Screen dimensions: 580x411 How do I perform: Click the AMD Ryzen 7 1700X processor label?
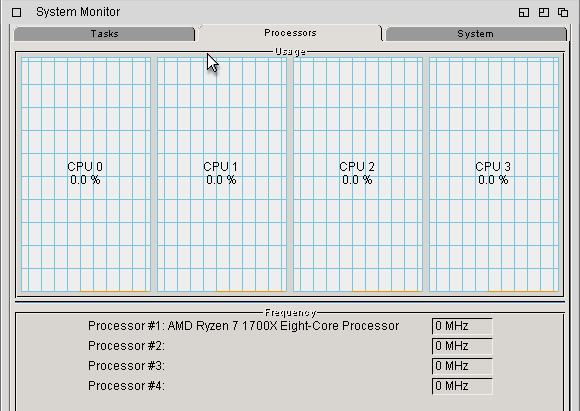pos(283,326)
